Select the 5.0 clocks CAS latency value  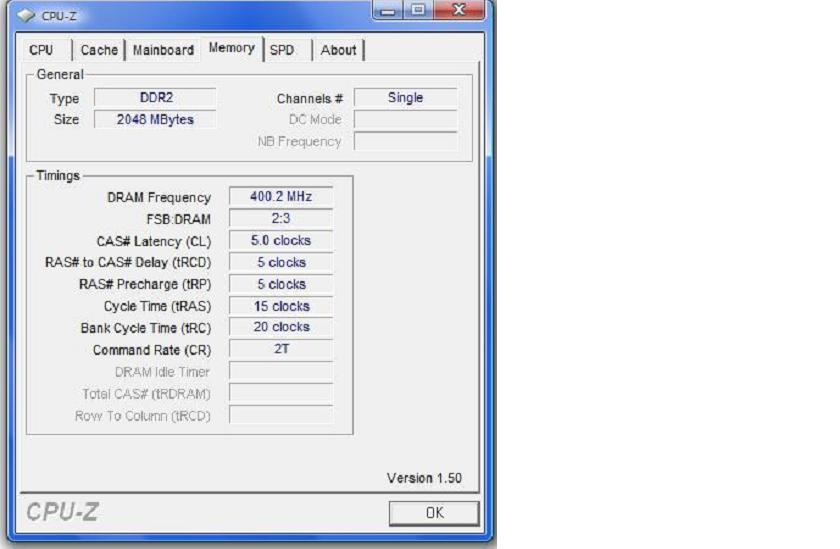(281, 240)
